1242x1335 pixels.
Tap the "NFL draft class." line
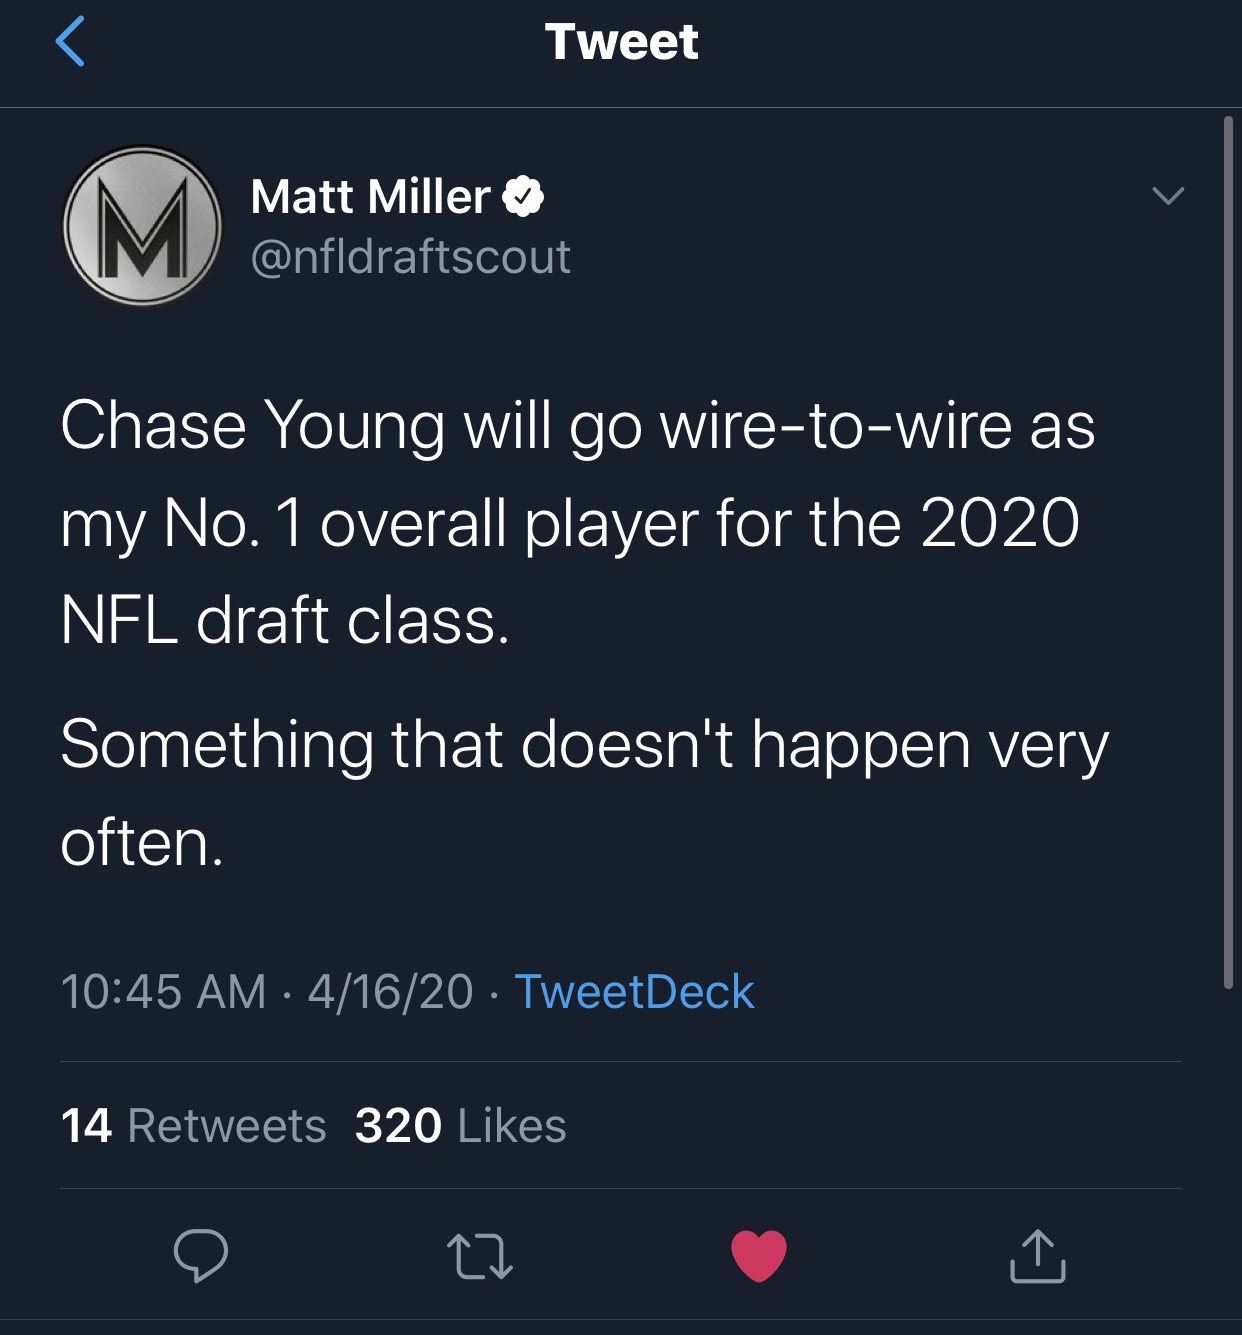click(285, 621)
